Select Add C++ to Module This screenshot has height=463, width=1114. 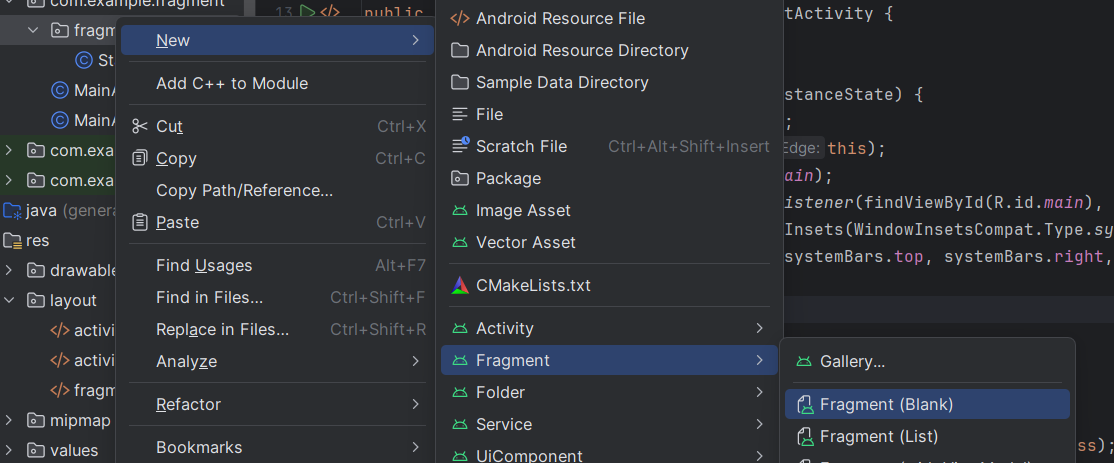coord(232,83)
